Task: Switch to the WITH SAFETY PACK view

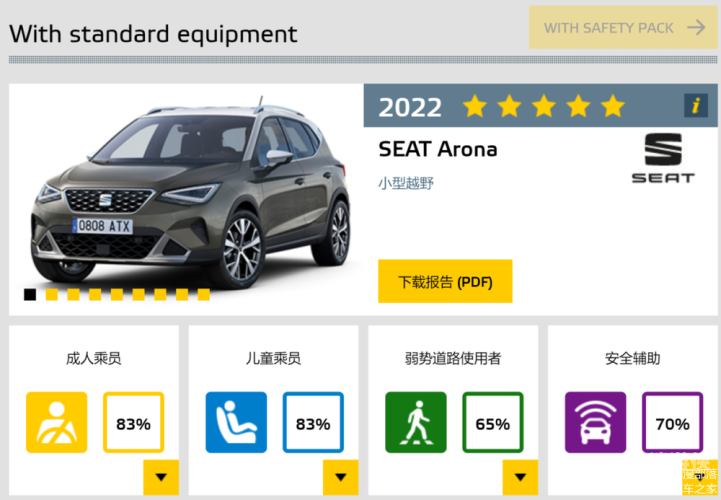Action: (x=623, y=28)
